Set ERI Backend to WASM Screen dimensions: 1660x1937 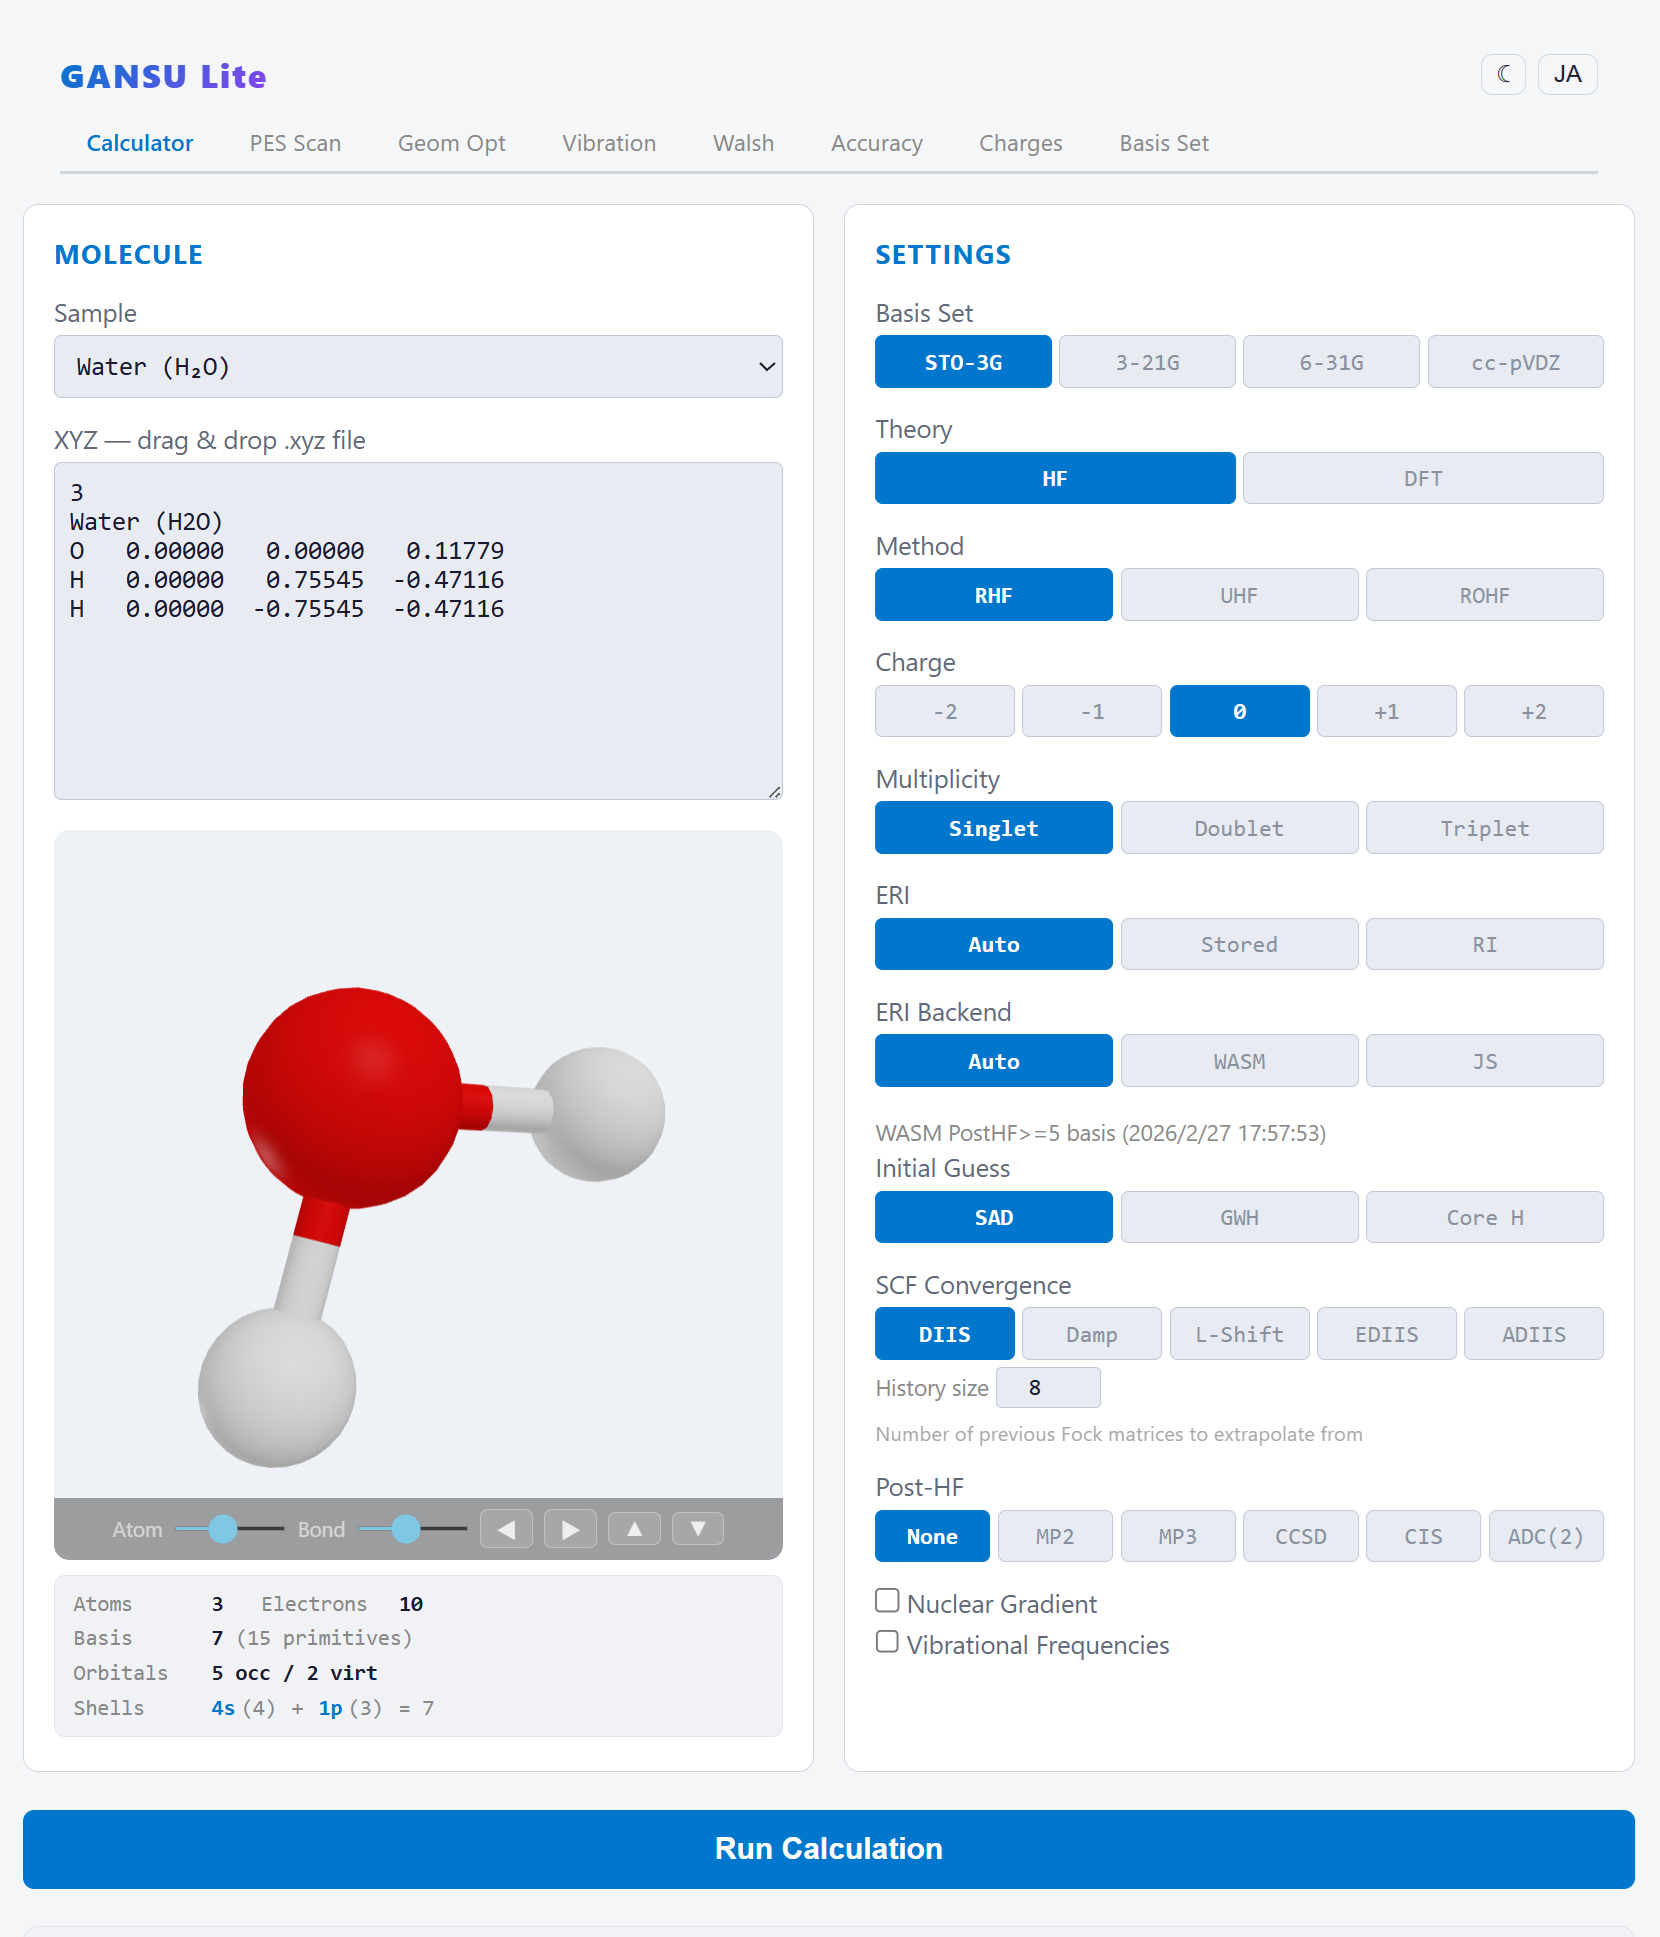tap(1239, 1061)
